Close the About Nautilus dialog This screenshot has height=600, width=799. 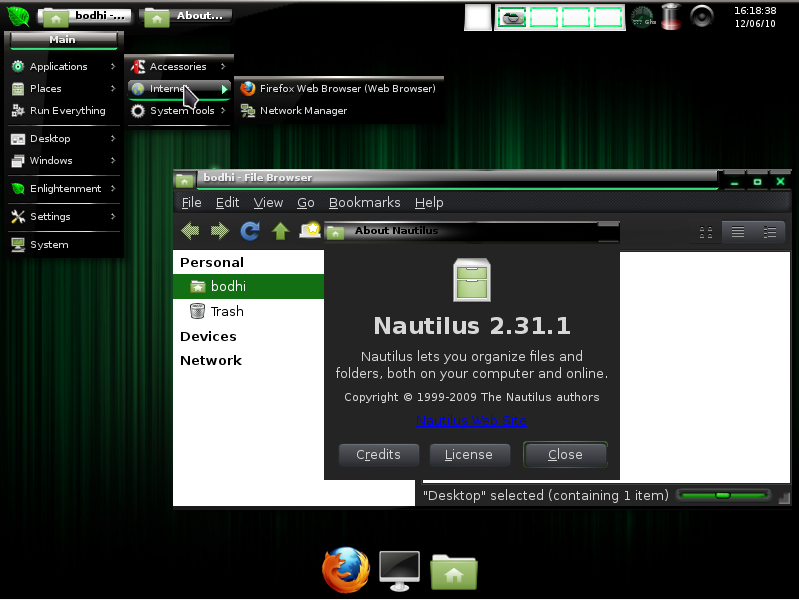[x=565, y=454]
